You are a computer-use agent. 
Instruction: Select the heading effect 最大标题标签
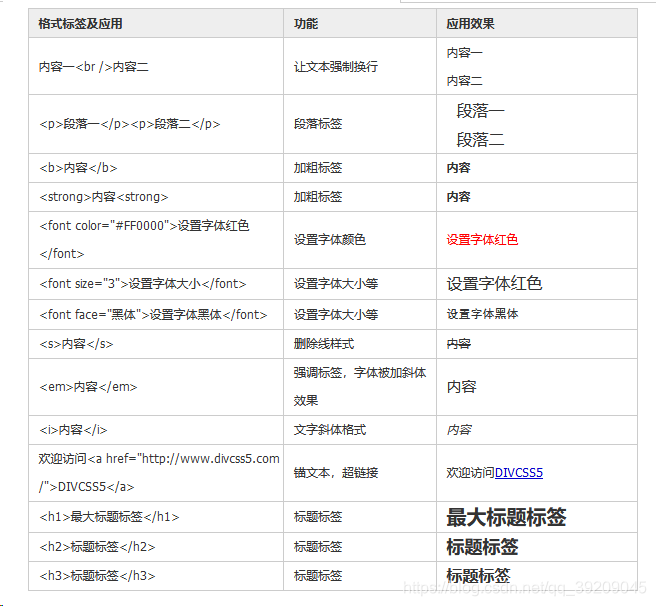pos(506,517)
